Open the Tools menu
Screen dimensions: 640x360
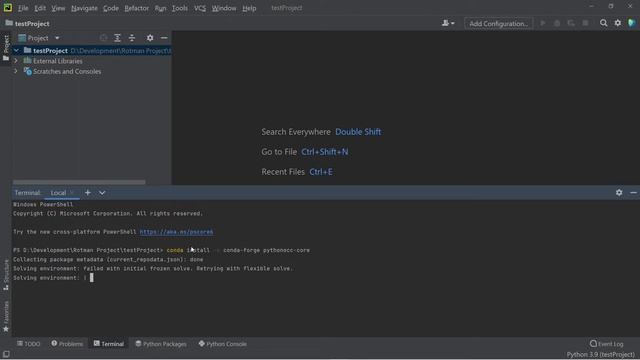tap(180, 8)
